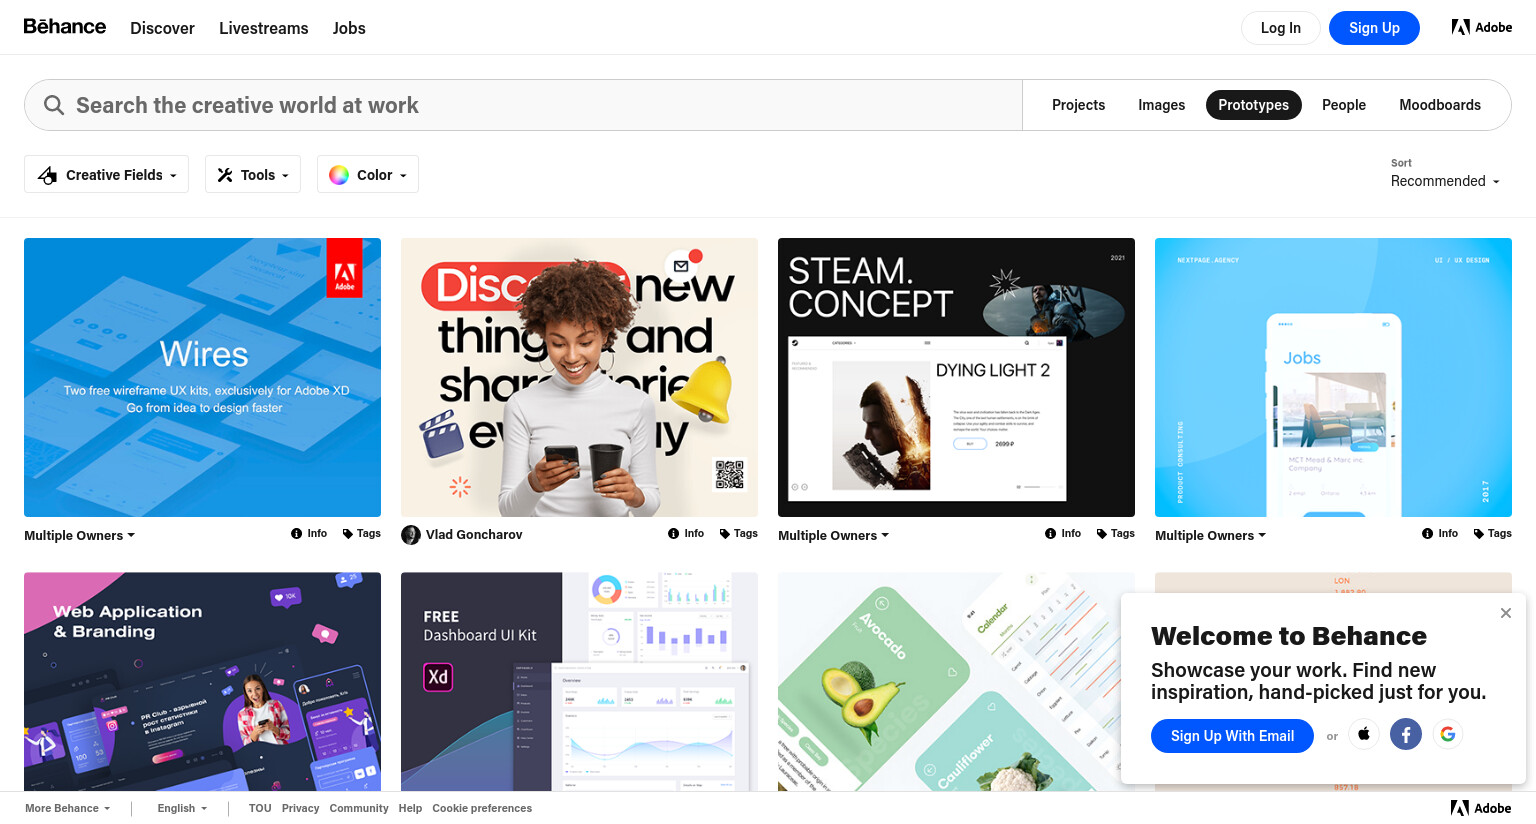This screenshot has width=1536, height=824.
Task: Click the Sign Up button
Action: [1374, 28]
